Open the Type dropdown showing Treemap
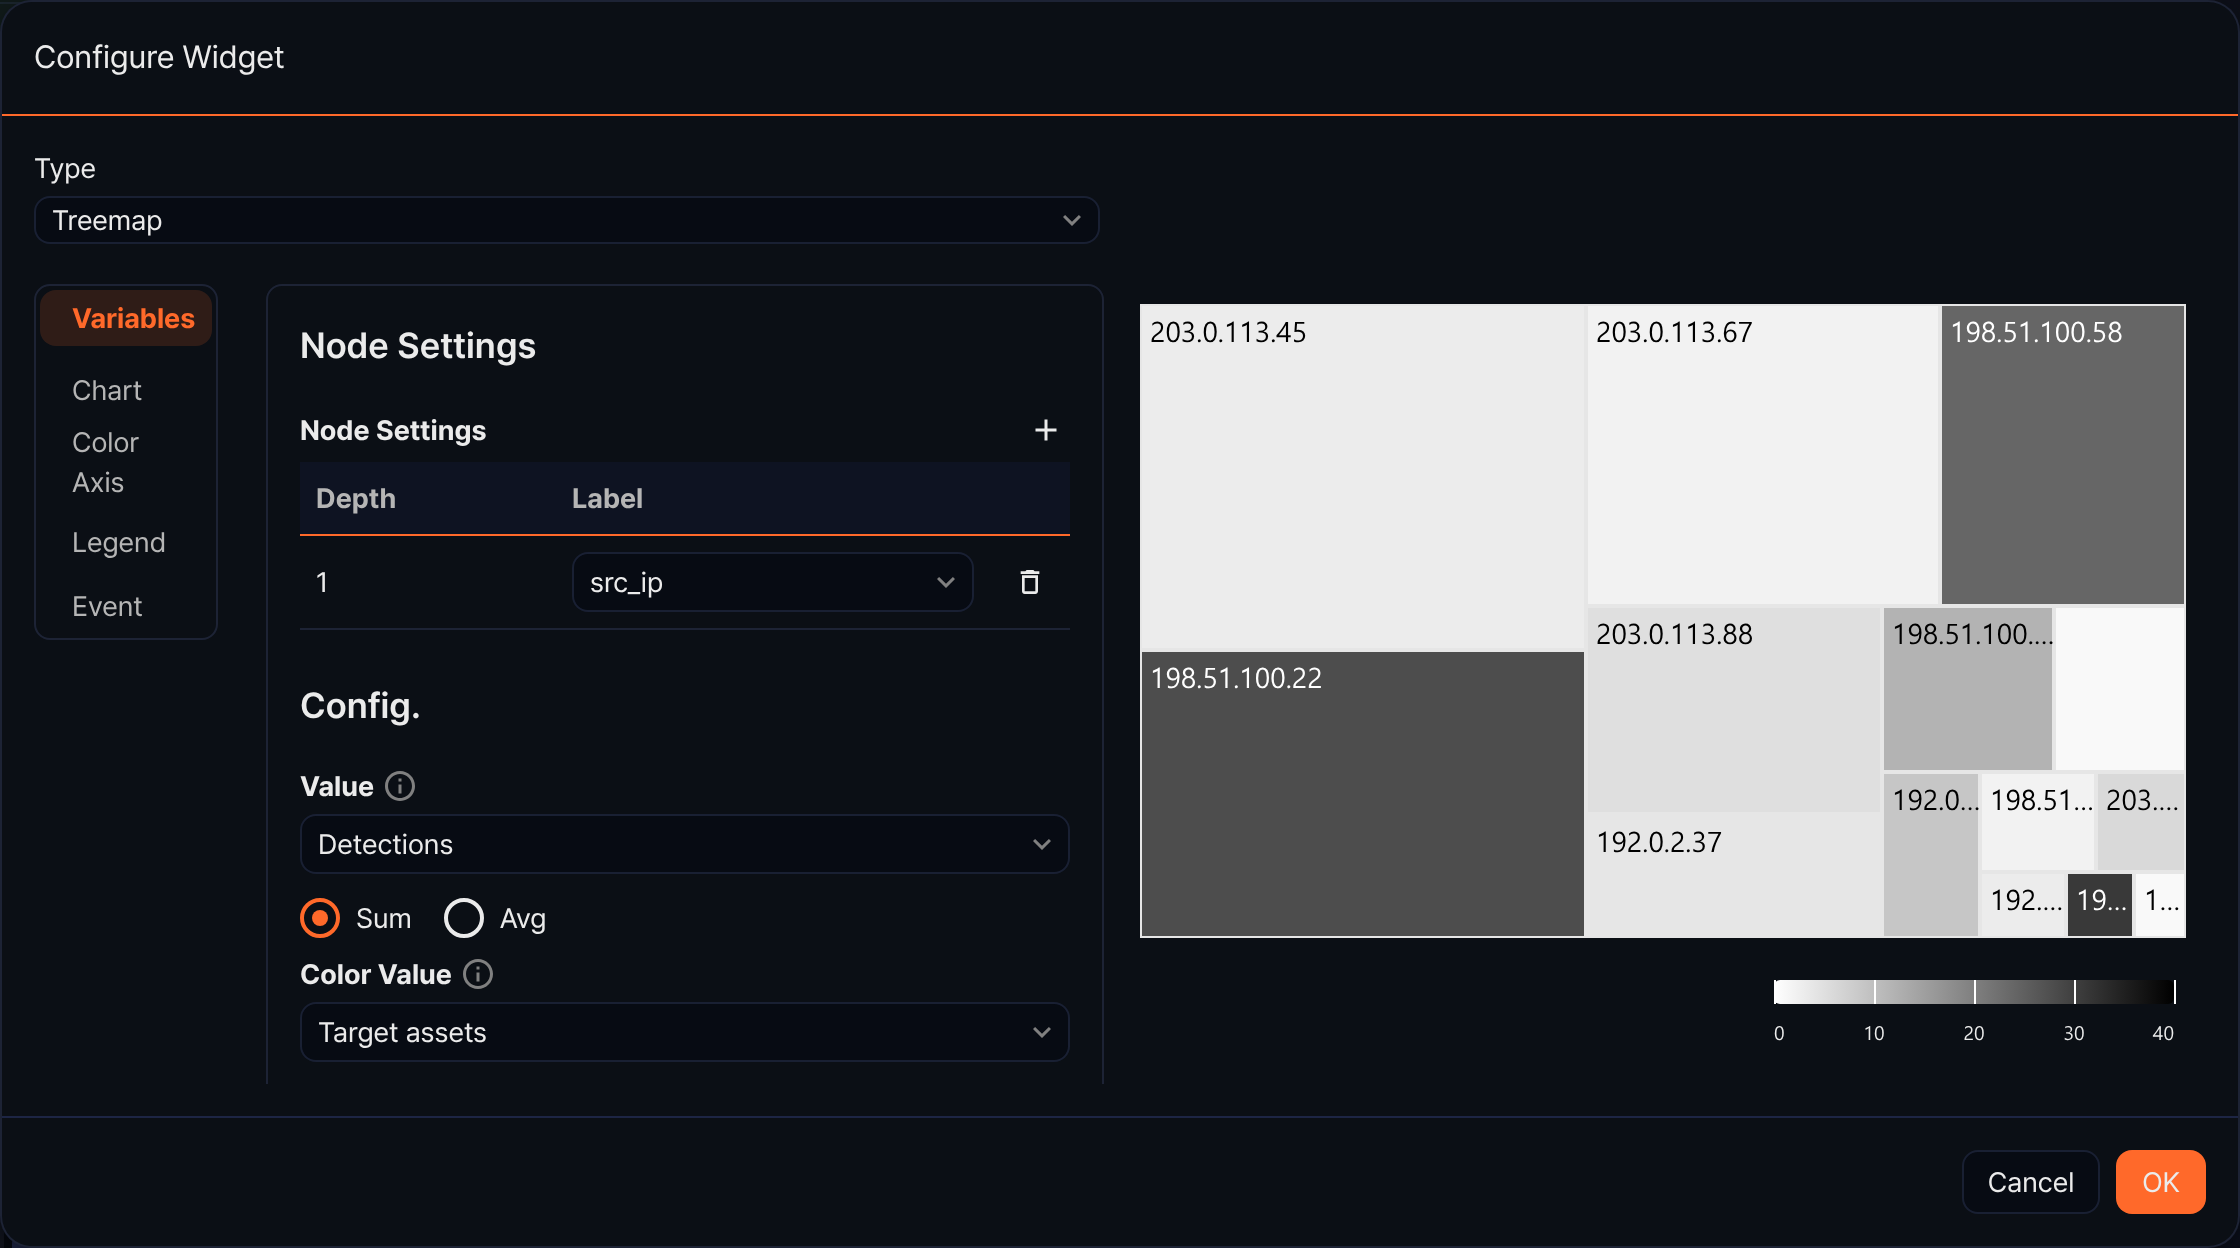2240x1248 pixels. coord(567,220)
